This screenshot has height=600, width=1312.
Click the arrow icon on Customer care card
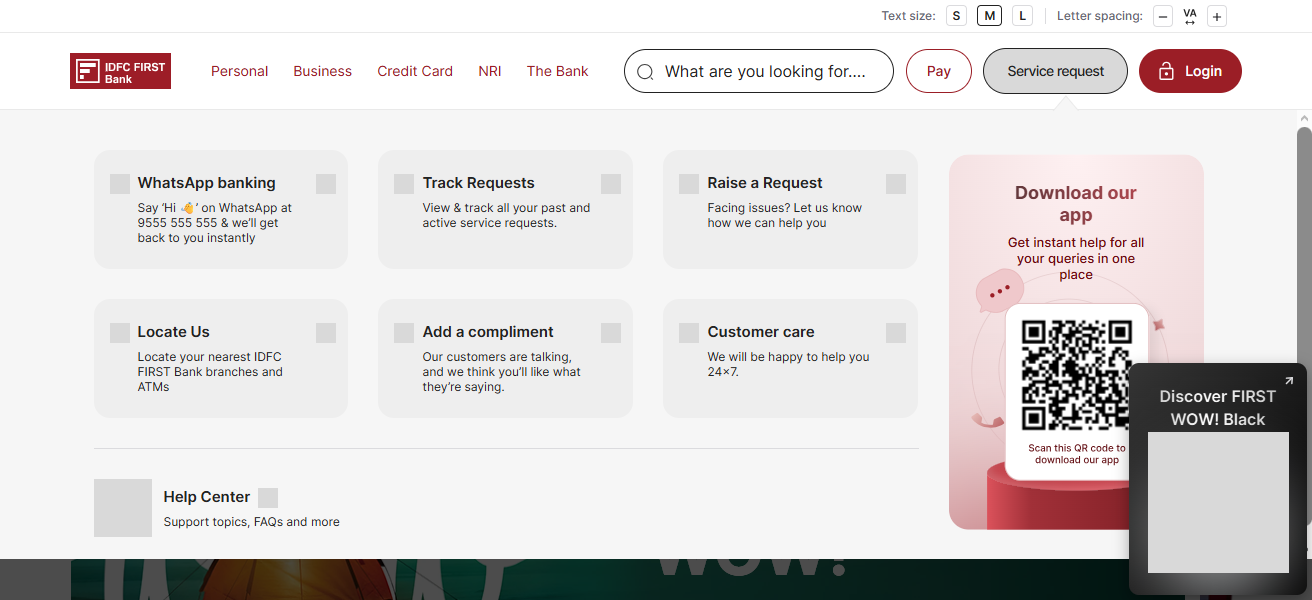(896, 333)
